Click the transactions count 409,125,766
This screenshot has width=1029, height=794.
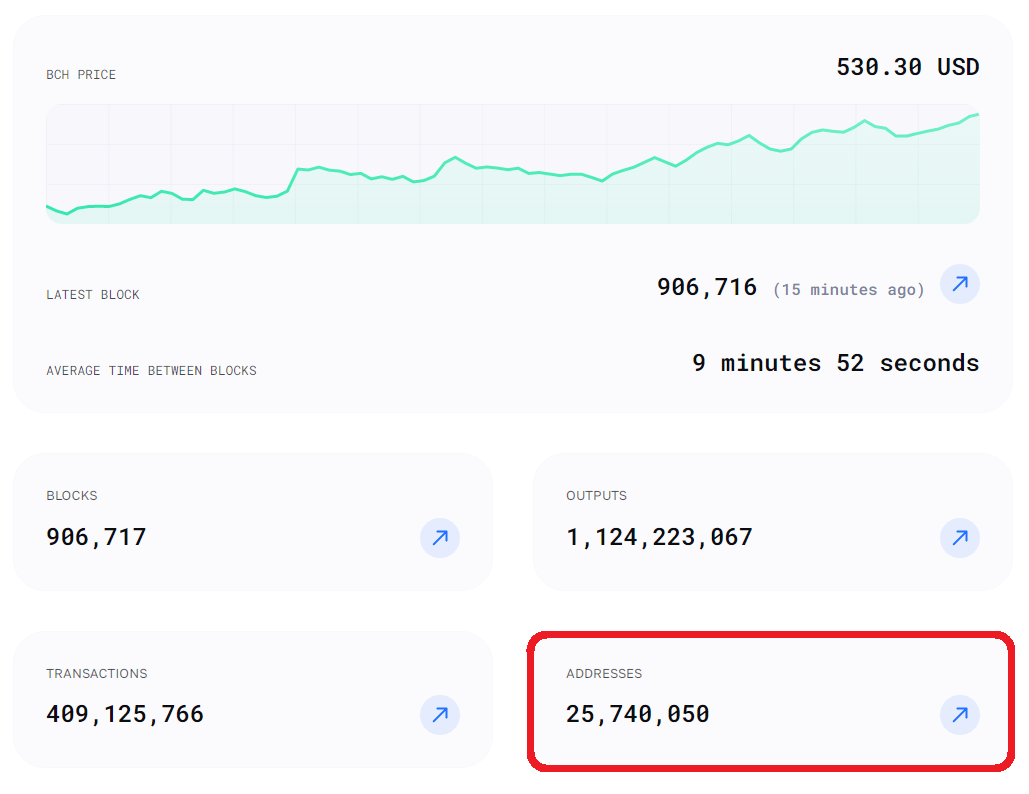125,715
